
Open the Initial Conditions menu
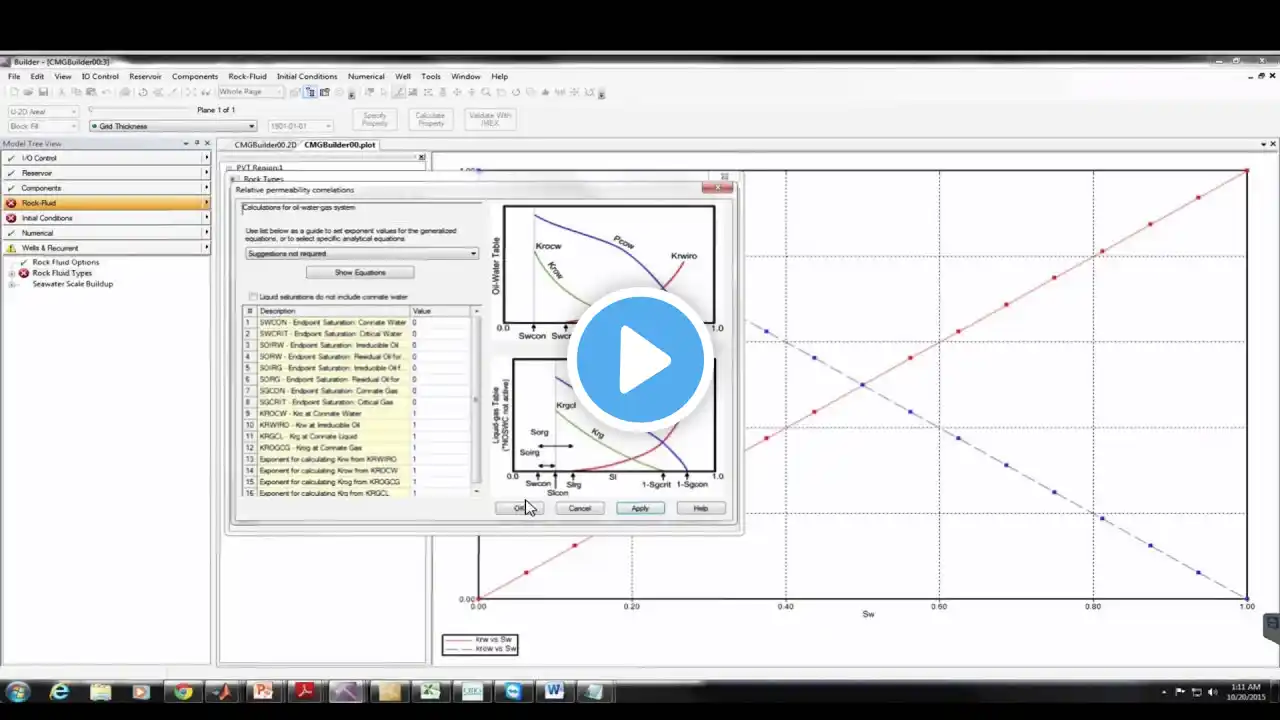tap(307, 76)
